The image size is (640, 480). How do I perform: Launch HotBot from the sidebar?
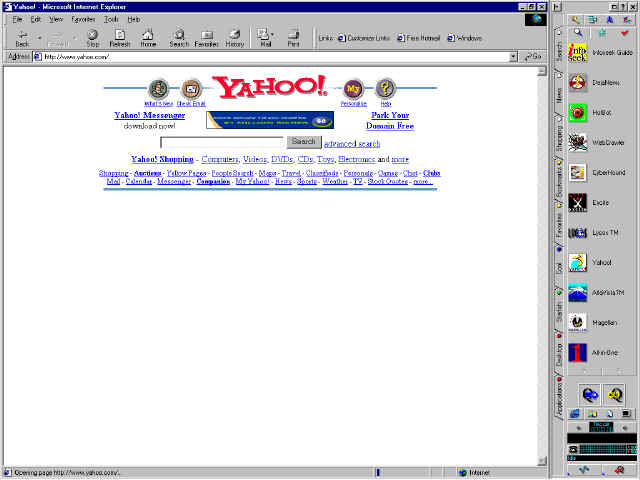click(577, 112)
